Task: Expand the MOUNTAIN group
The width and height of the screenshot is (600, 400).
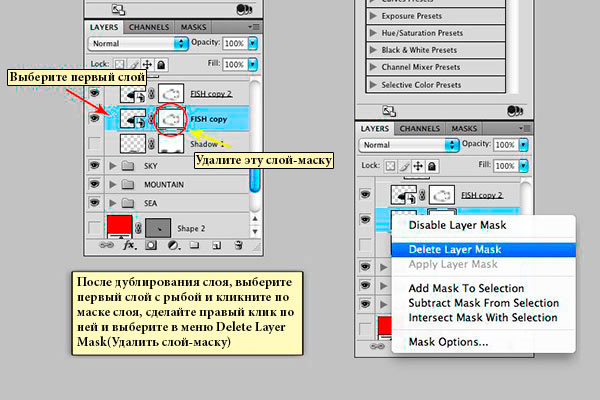Action: (x=112, y=184)
